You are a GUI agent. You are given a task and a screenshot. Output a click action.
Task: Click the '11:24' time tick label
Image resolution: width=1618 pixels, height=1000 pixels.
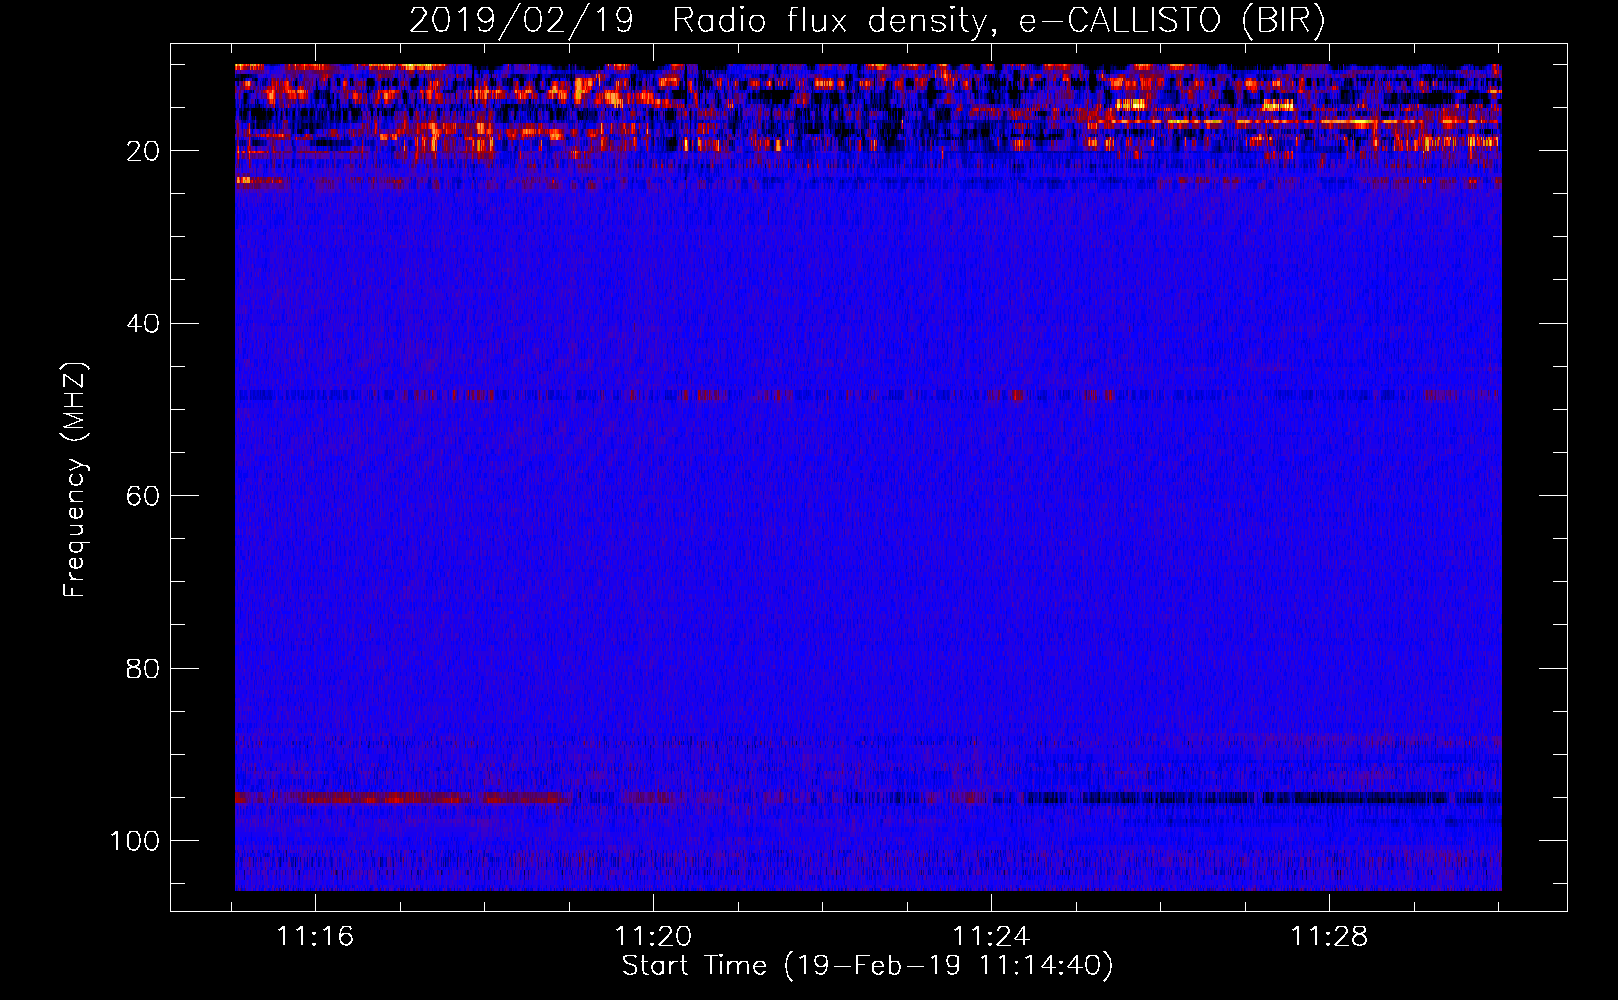[x=991, y=937]
